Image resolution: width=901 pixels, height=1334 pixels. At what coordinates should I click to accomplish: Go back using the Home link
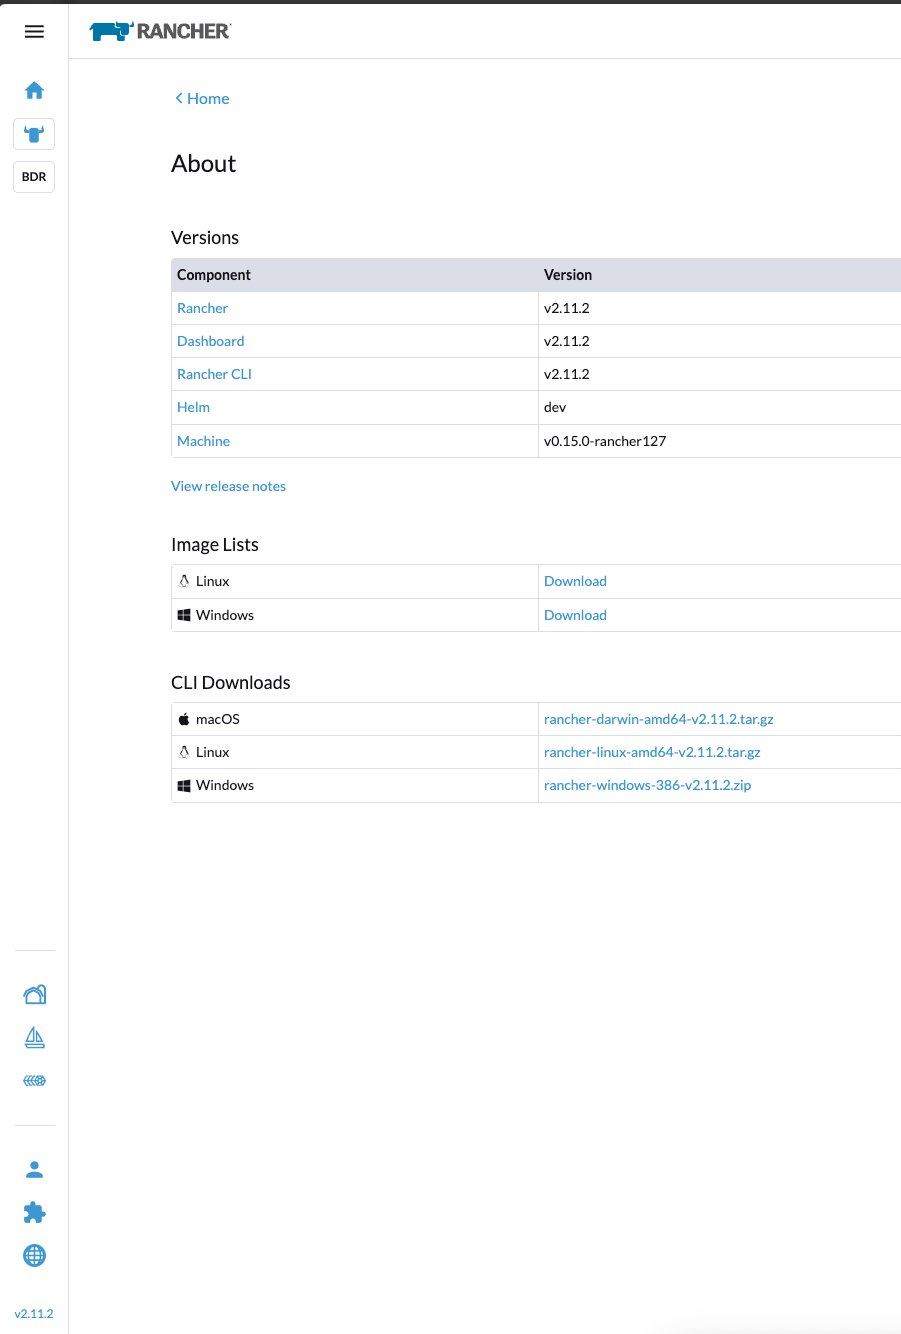(202, 98)
